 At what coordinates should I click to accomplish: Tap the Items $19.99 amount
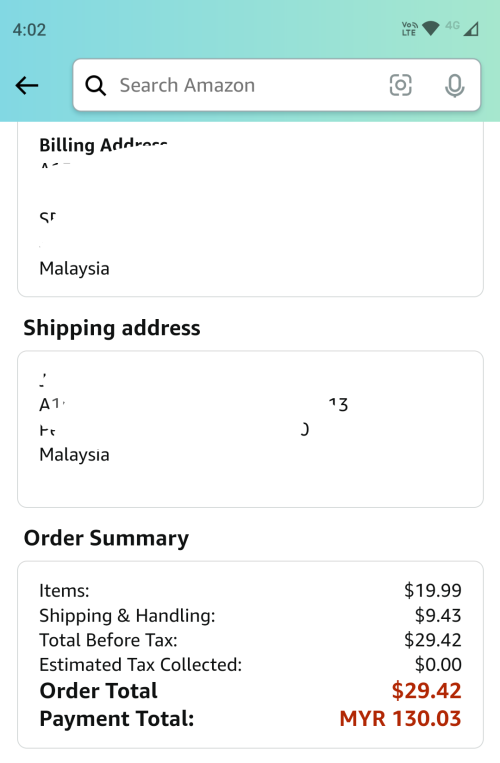coord(432,590)
